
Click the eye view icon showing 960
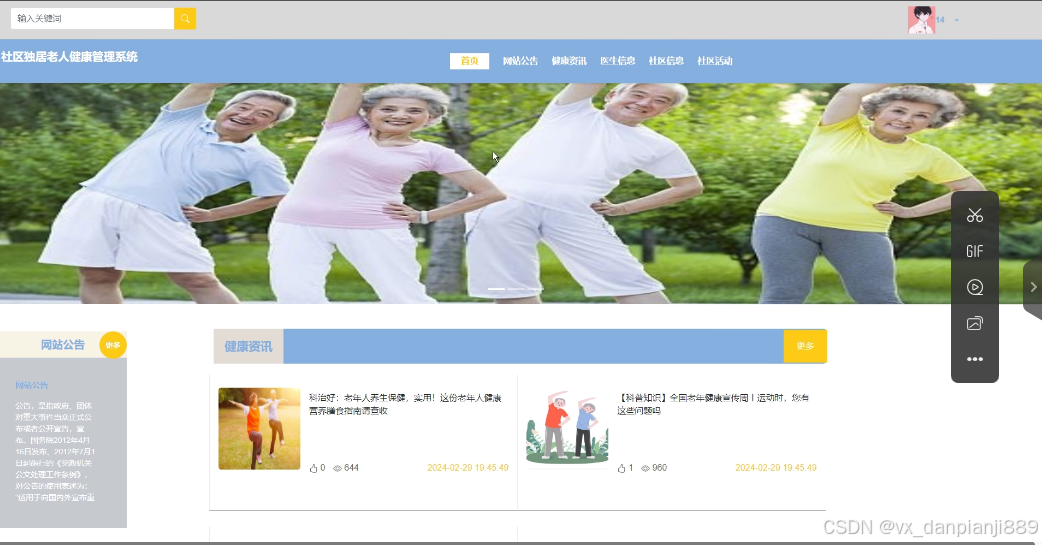tap(645, 469)
